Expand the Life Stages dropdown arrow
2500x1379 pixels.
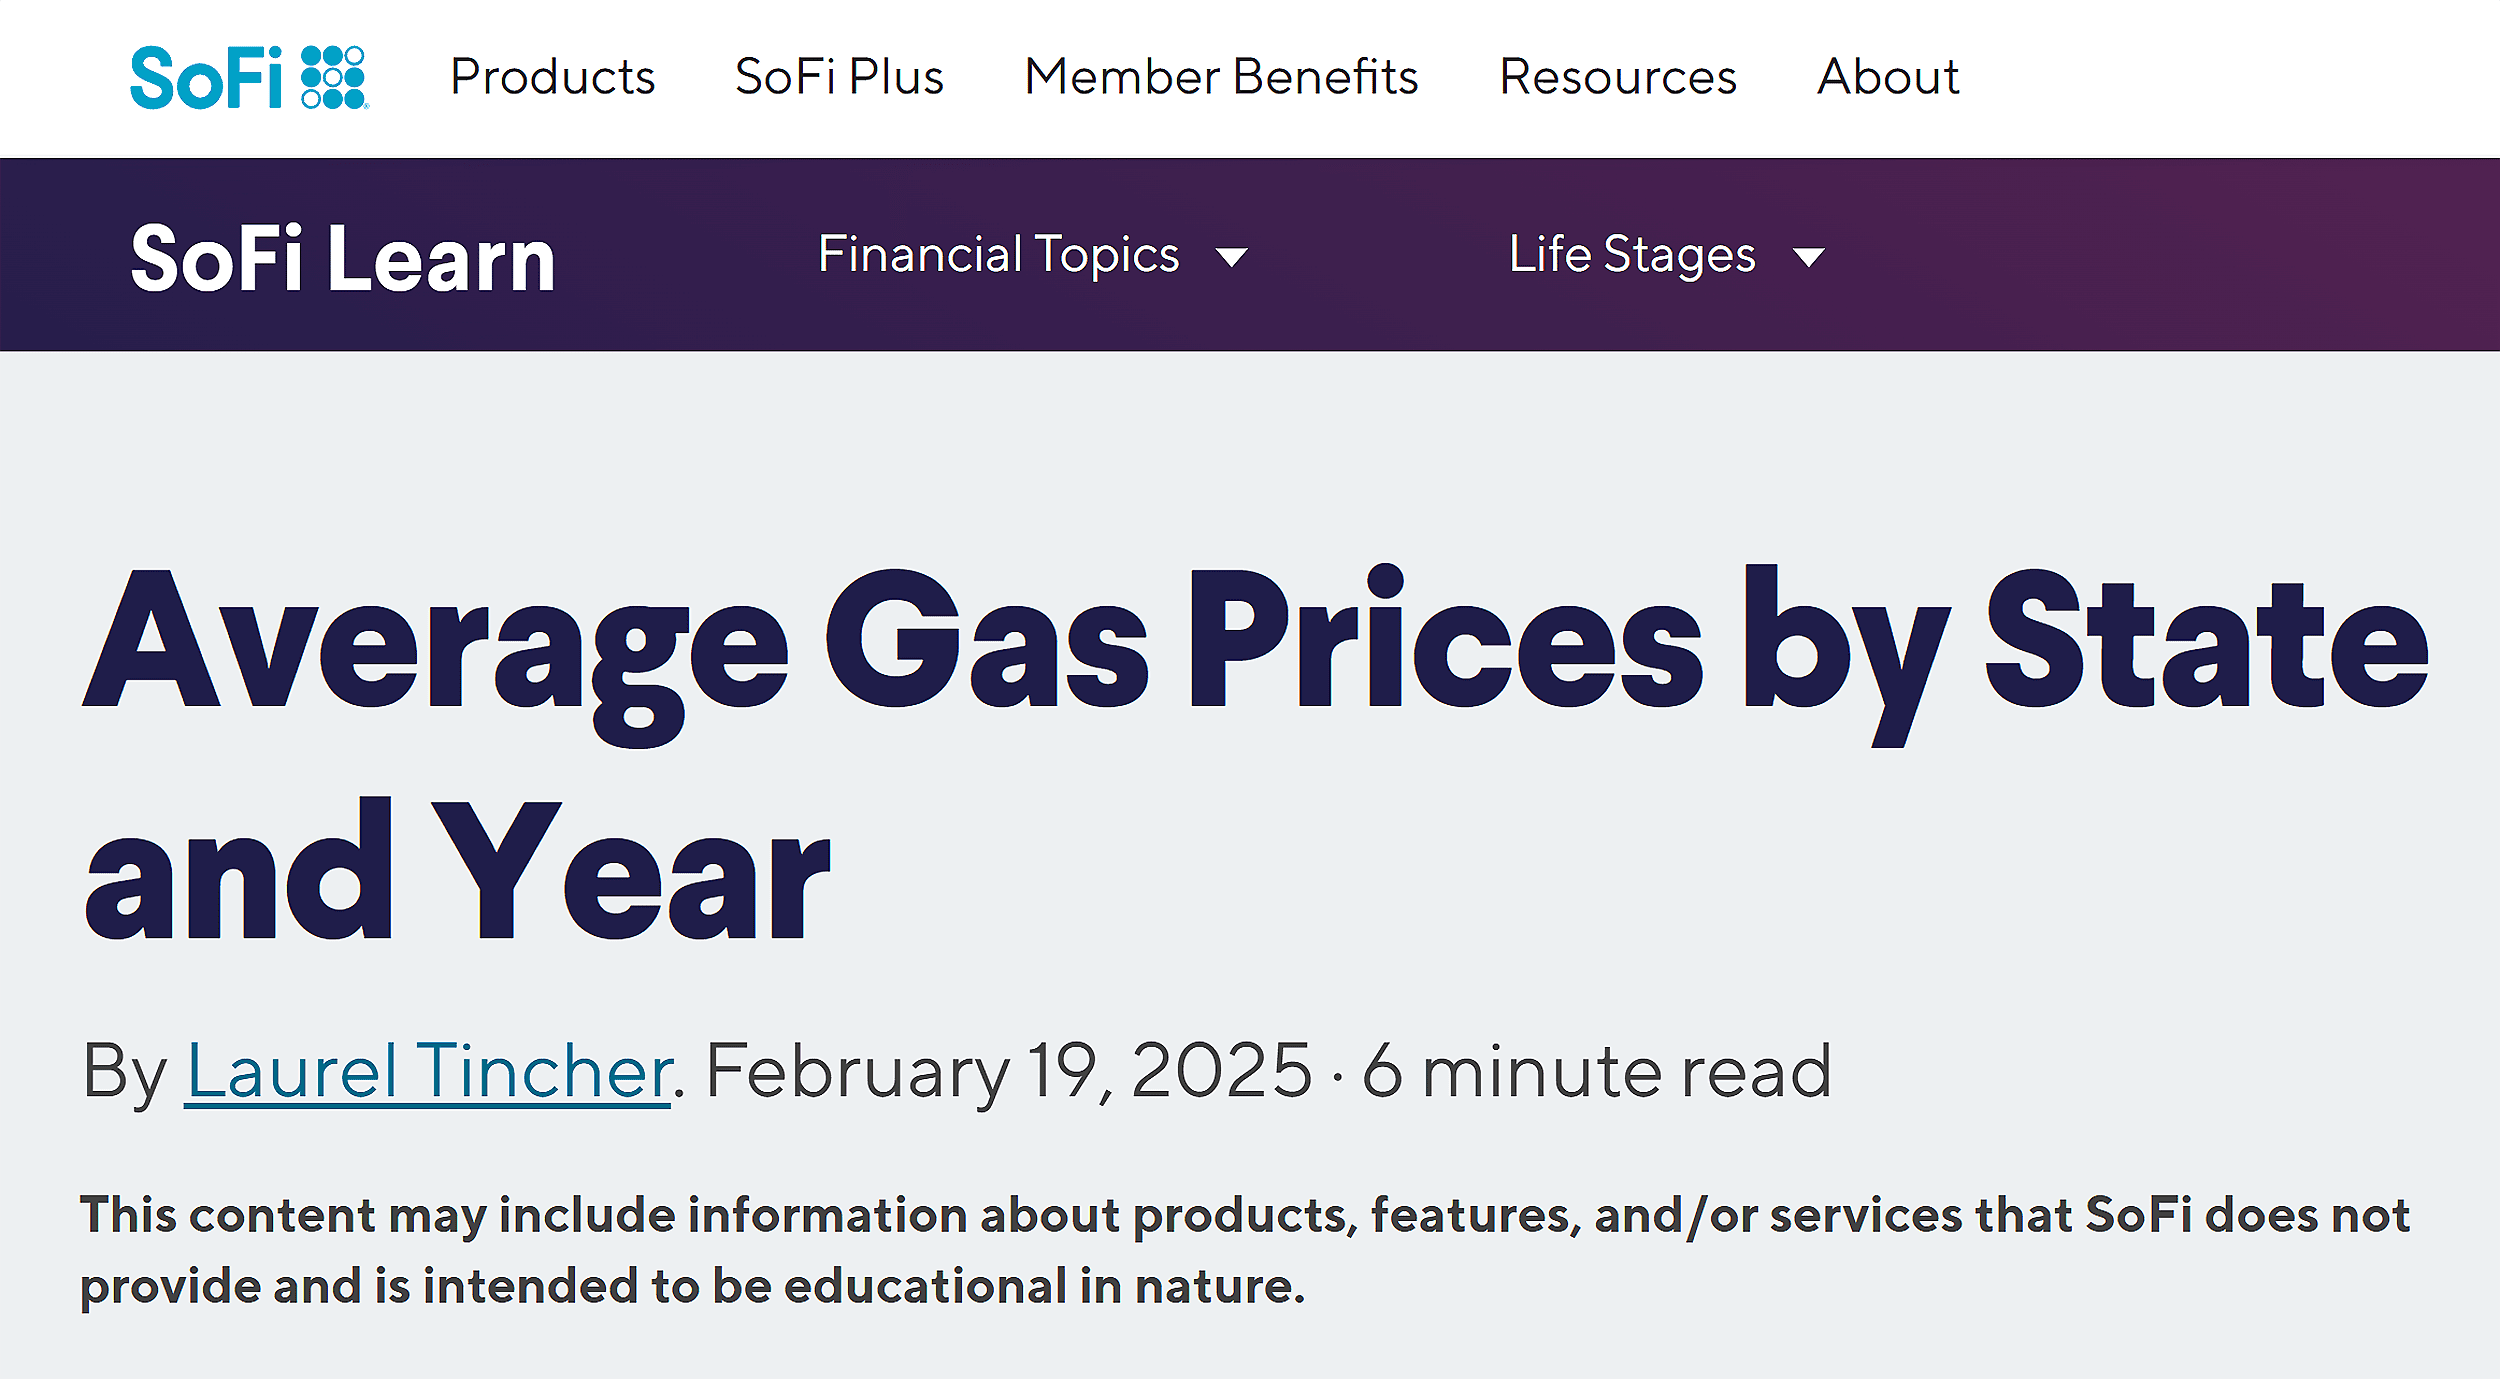(1809, 258)
